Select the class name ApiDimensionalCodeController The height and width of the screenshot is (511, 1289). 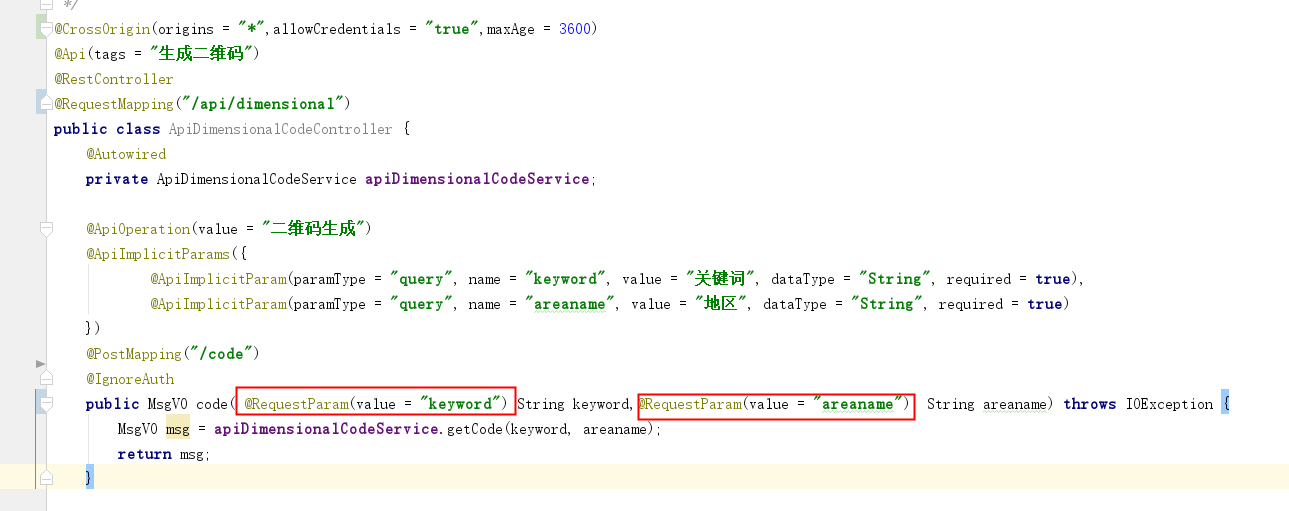281,129
